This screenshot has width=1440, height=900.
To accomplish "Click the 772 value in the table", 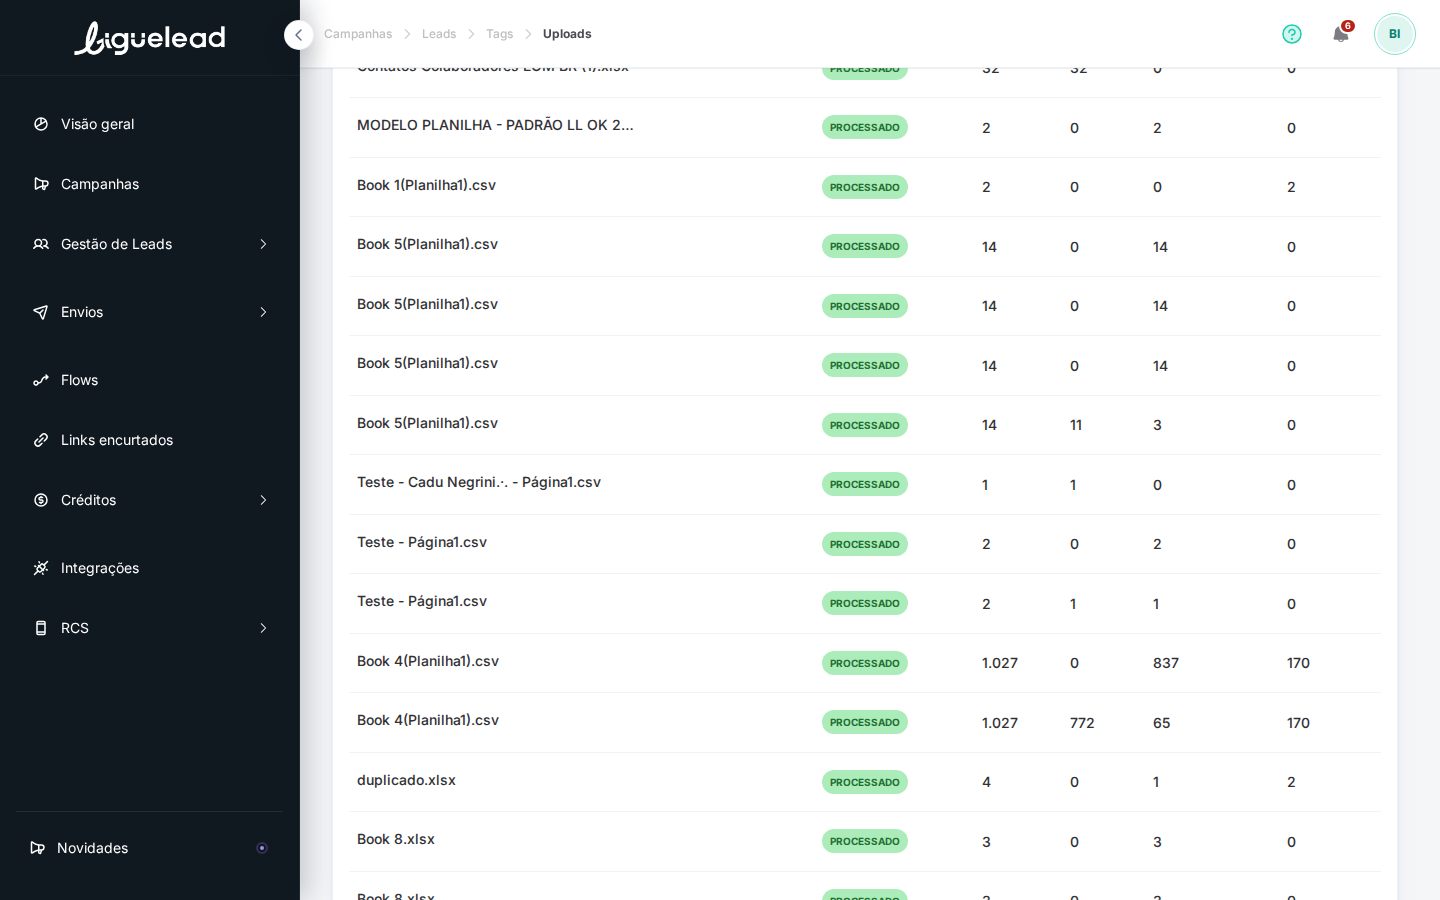I will (1082, 723).
